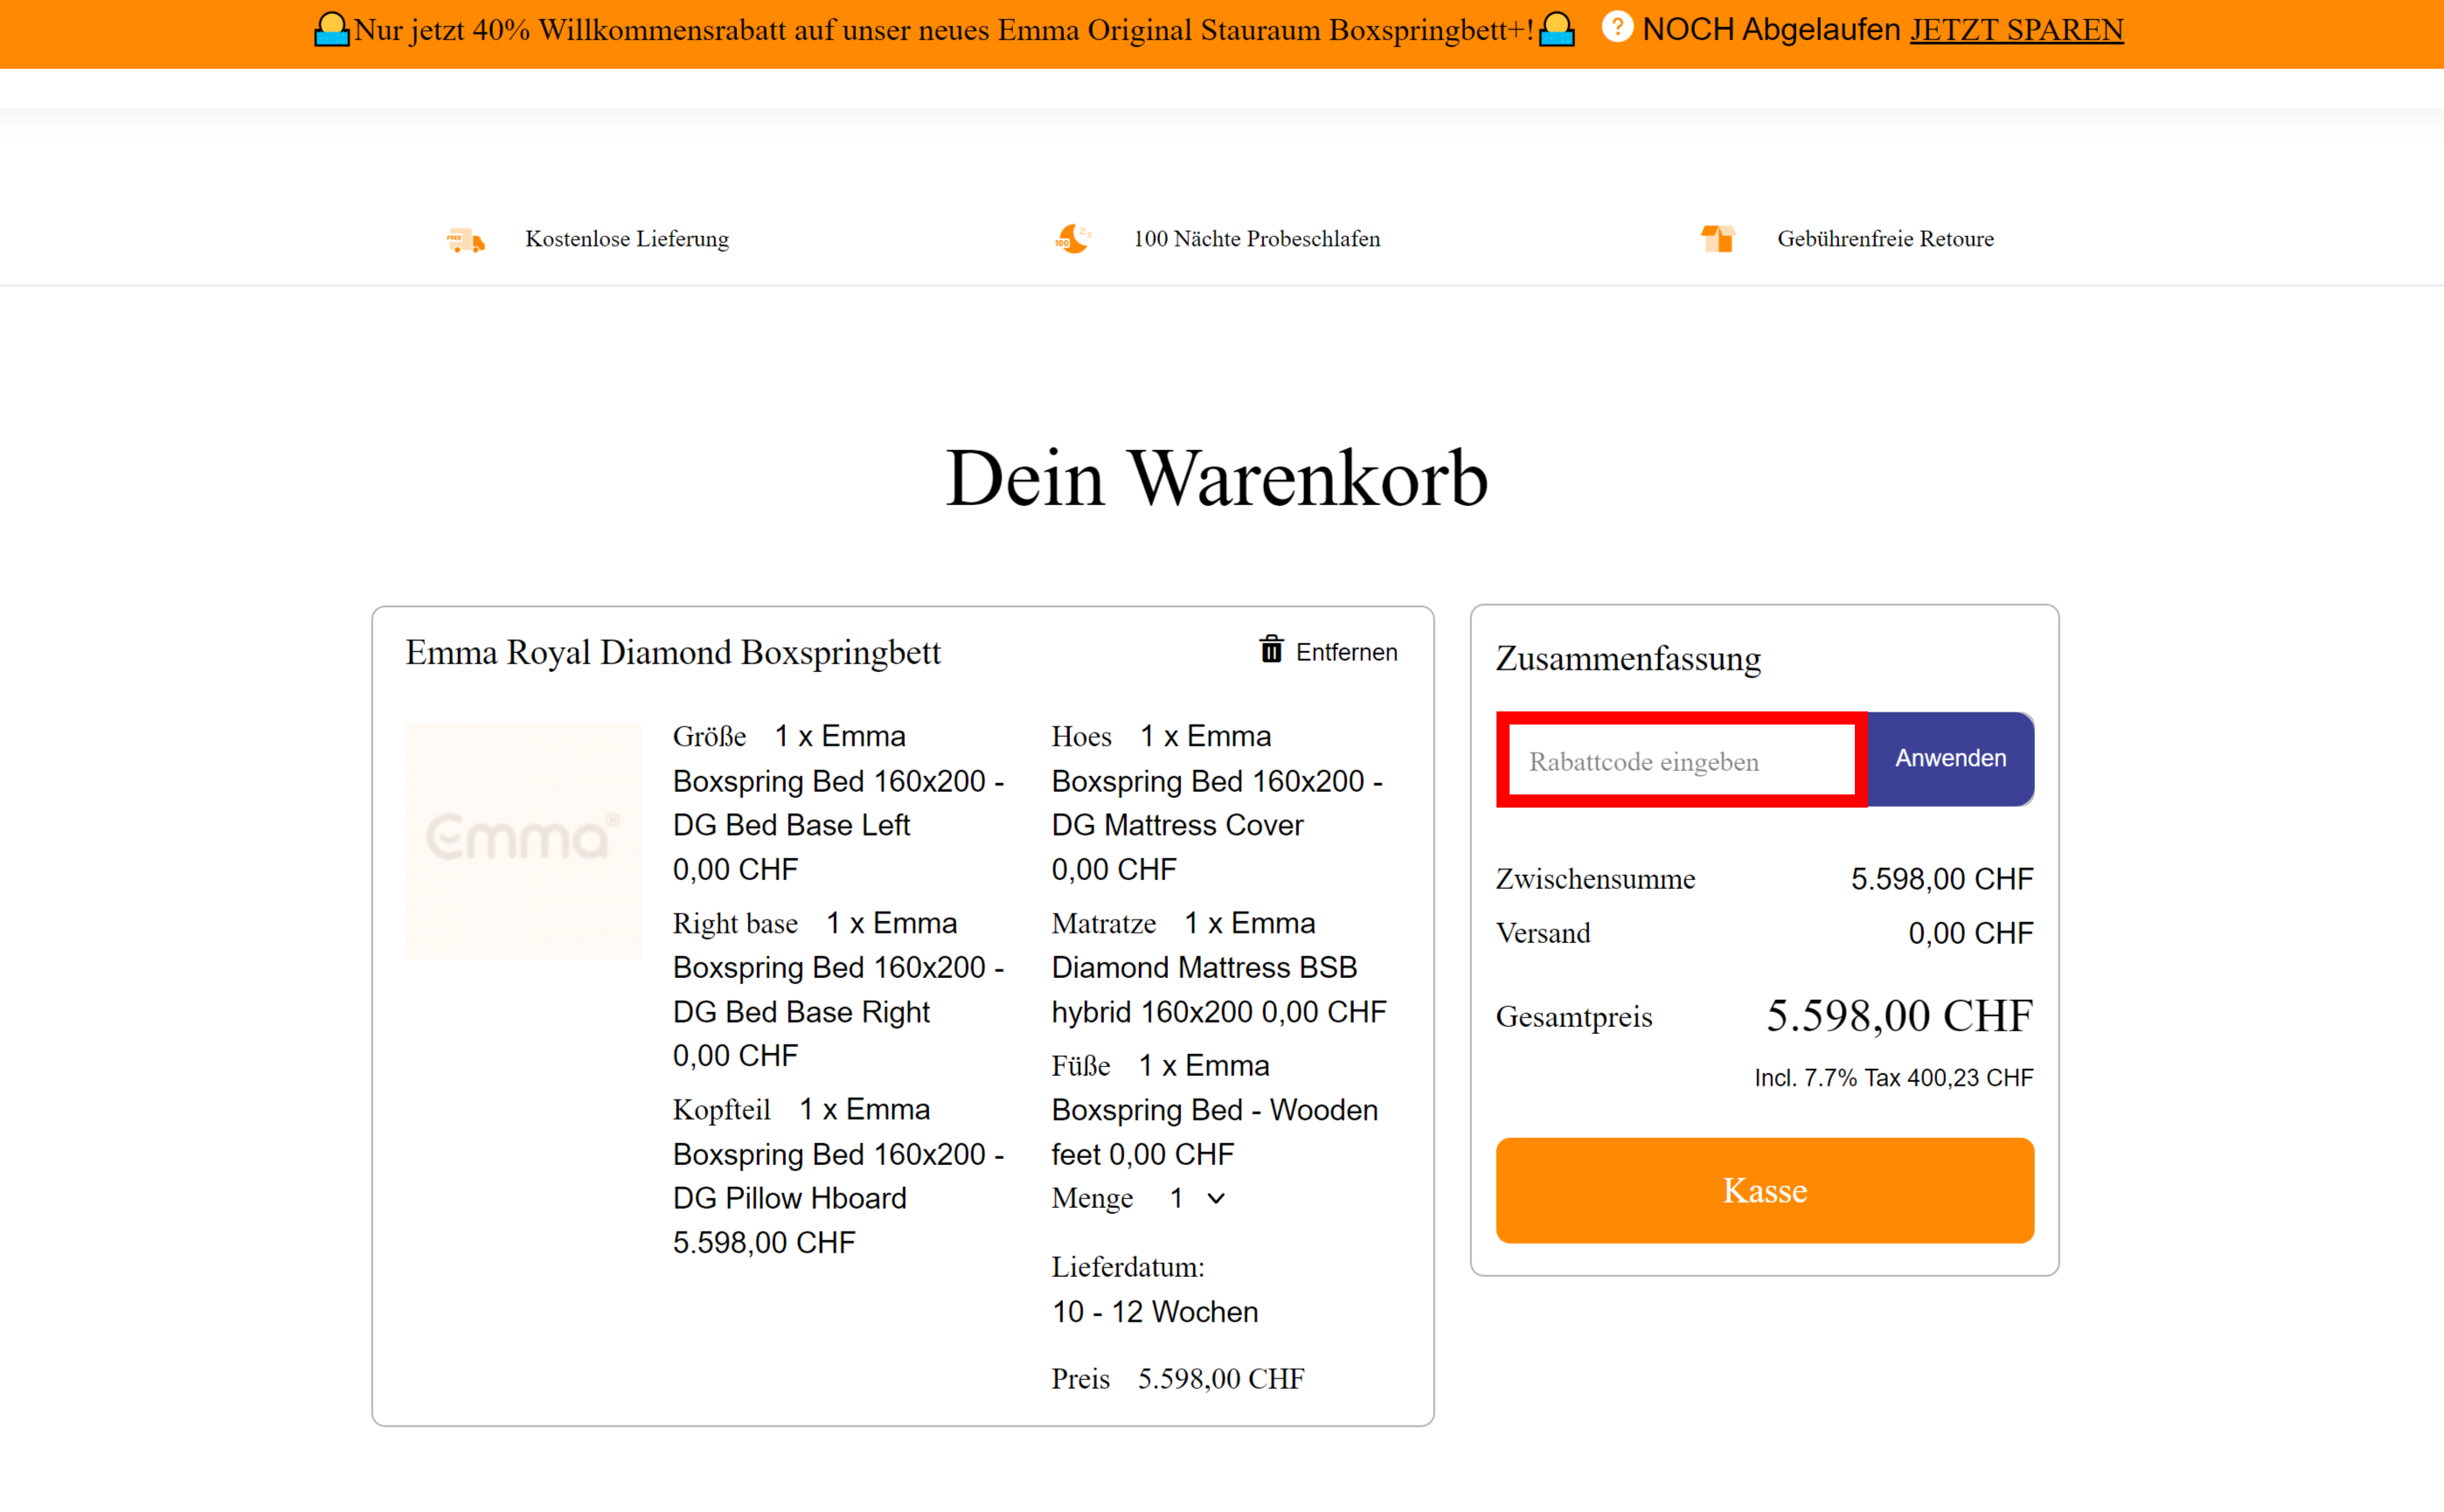Click the DG Pillow Hboard text

(x=789, y=1198)
